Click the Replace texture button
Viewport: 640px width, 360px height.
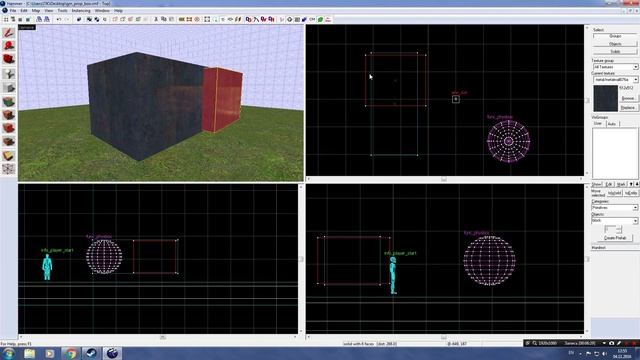[x=628, y=108]
